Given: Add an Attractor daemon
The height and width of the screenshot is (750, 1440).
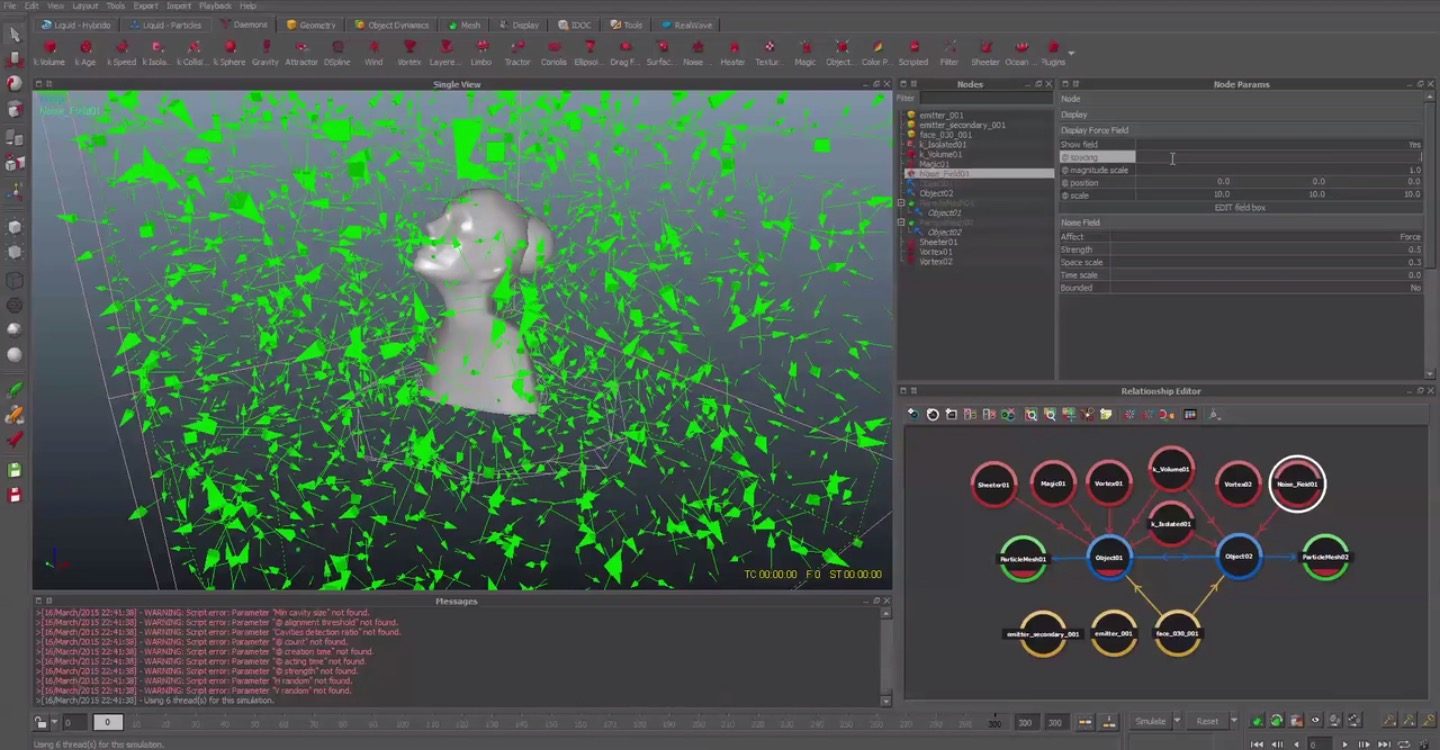Looking at the screenshot, I should [301, 52].
